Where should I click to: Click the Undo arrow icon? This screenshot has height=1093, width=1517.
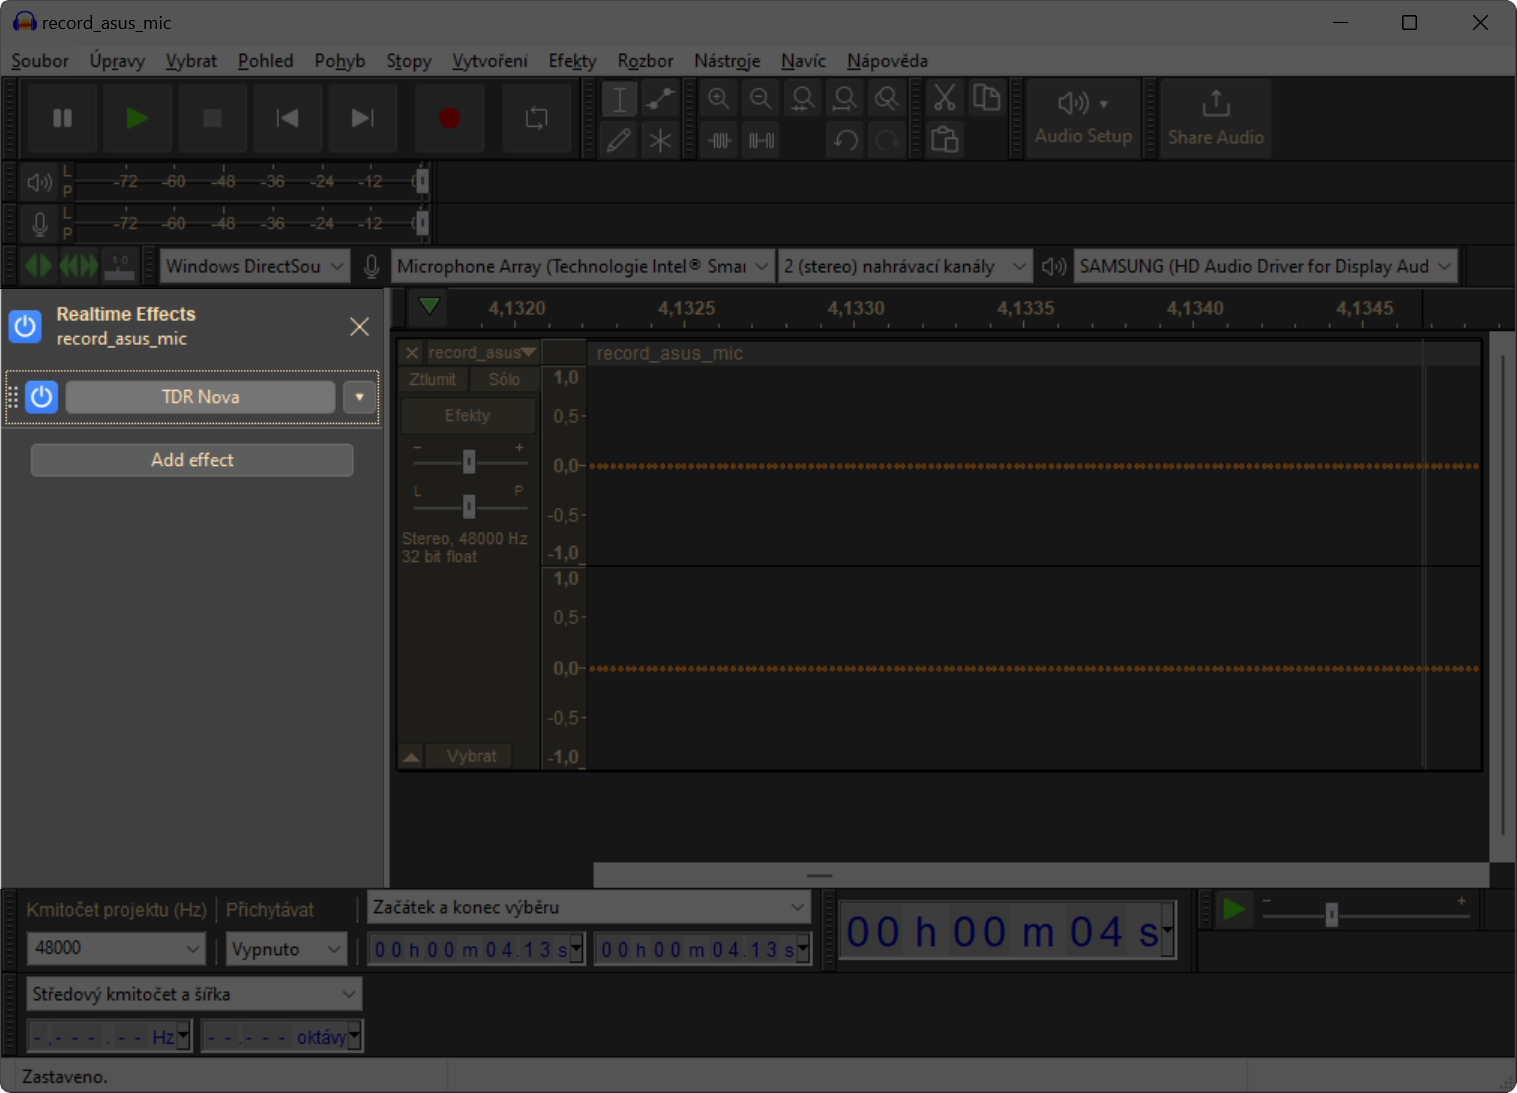845,140
